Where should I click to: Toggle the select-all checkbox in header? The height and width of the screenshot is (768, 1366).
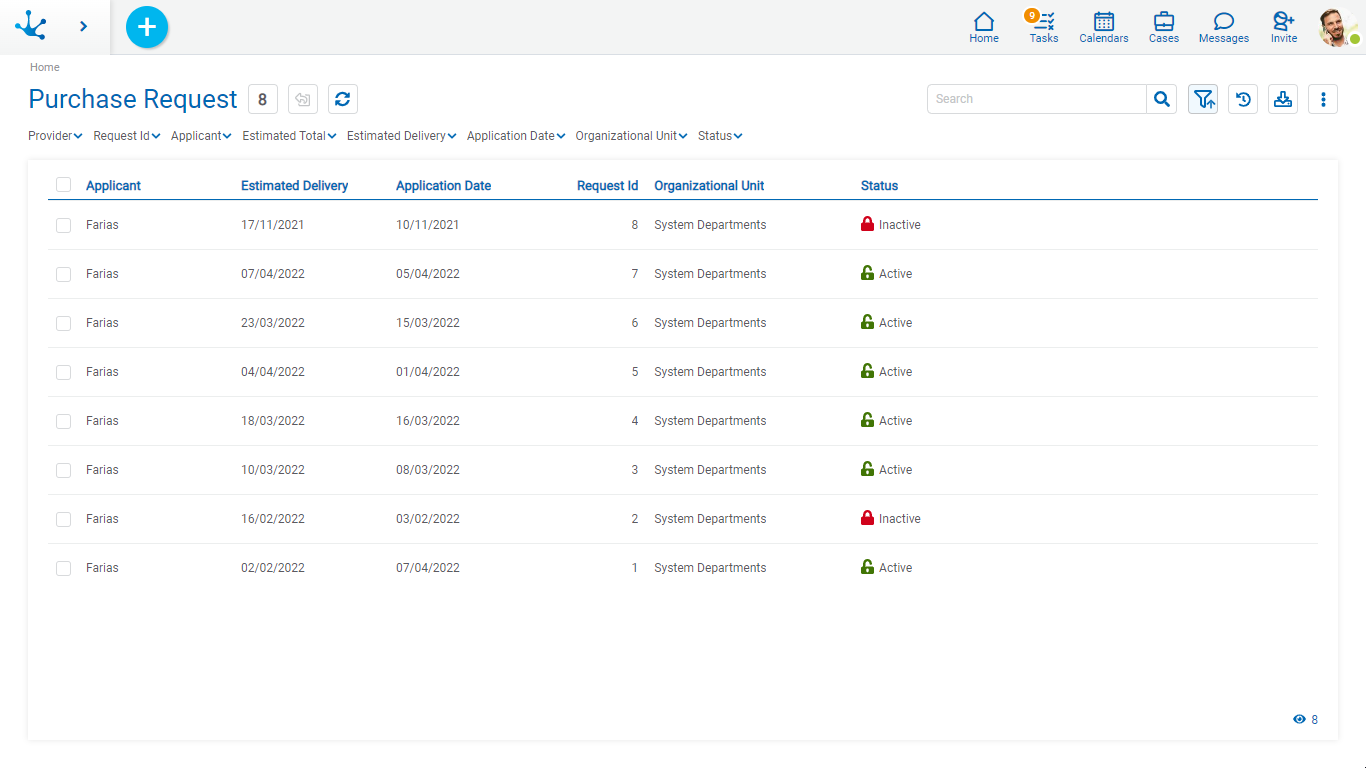point(64,185)
